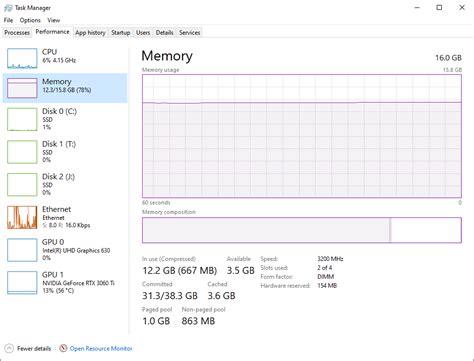Select the CPU mini graph thumbnail

pyautogui.click(x=22, y=58)
